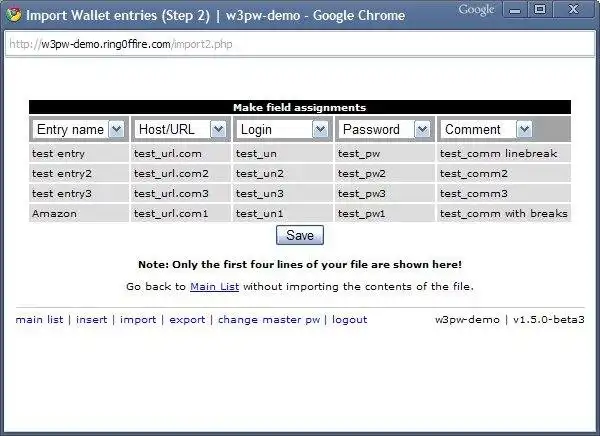Click the note about first four lines
600x436 pixels.
point(300,265)
